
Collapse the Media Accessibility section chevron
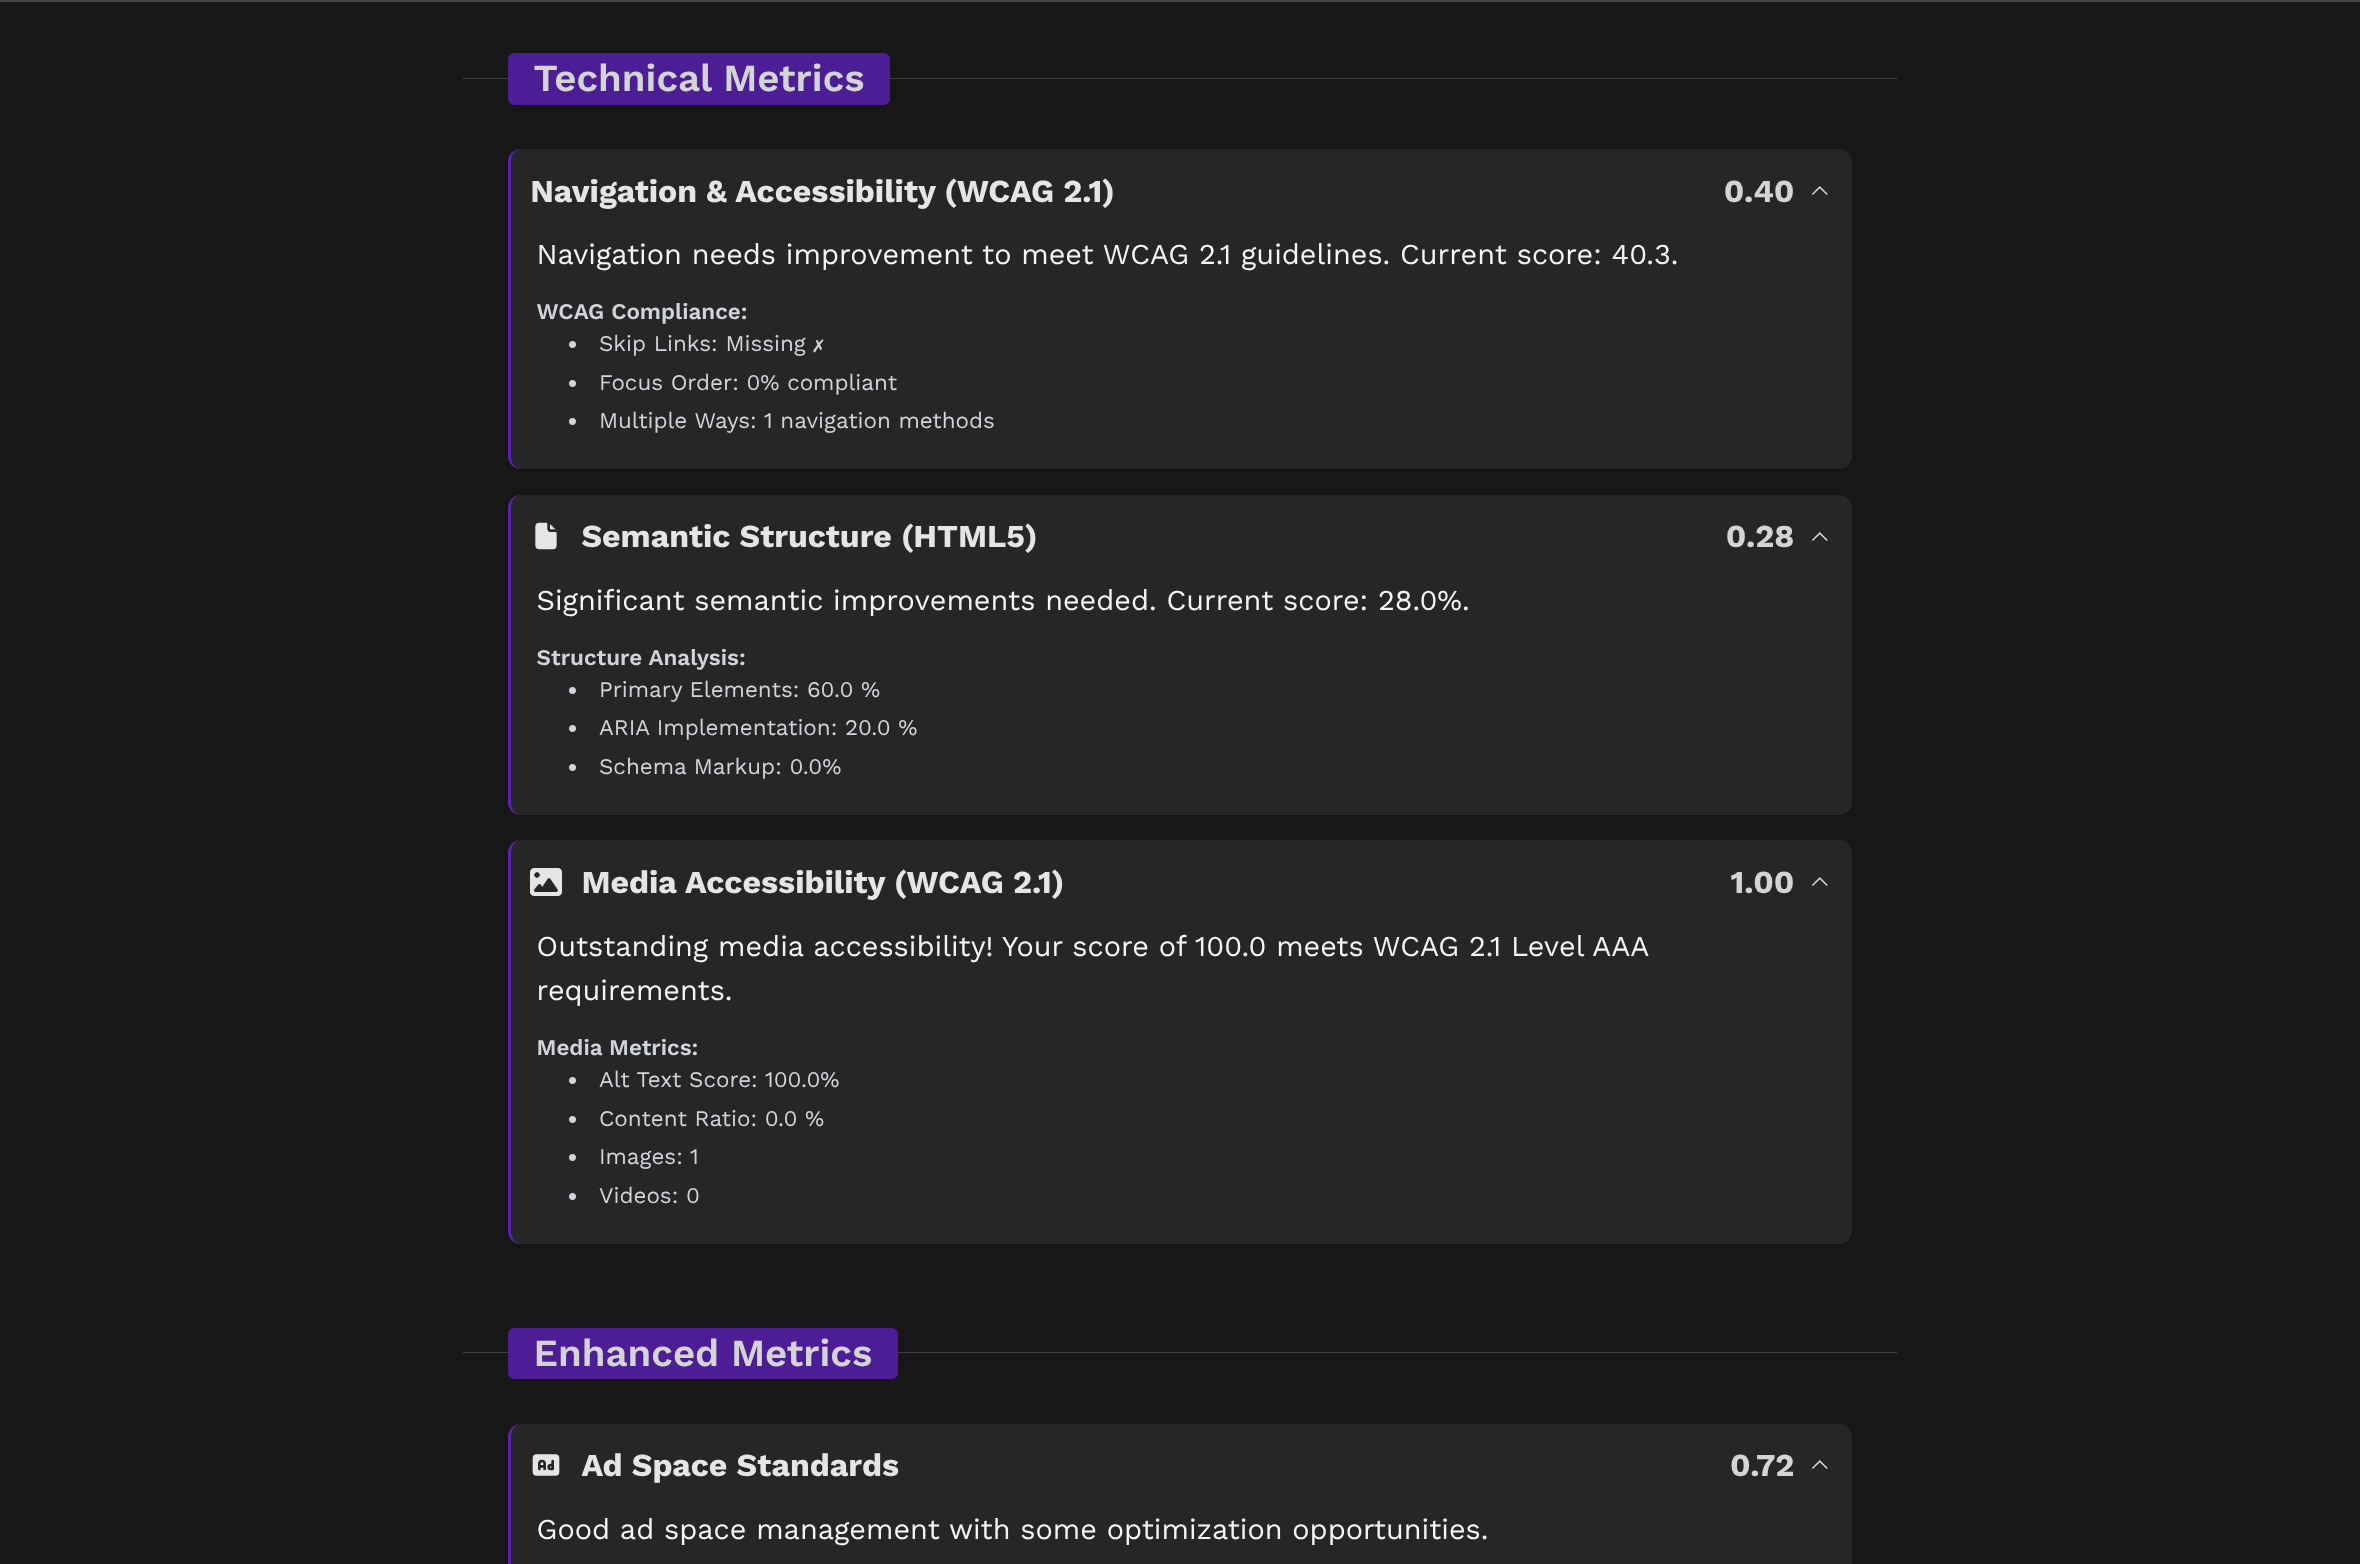pyautogui.click(x=1820, y=882)
